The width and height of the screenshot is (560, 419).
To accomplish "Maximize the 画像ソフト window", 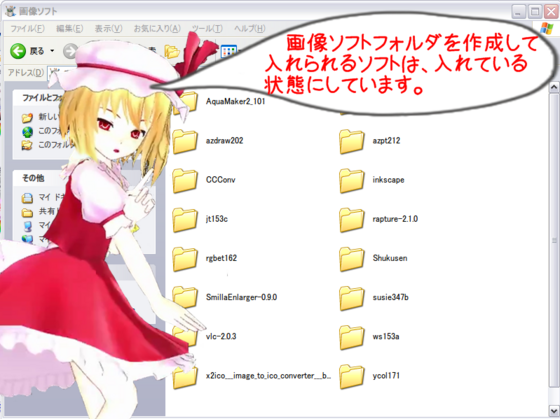I will [x=535, y=11].
